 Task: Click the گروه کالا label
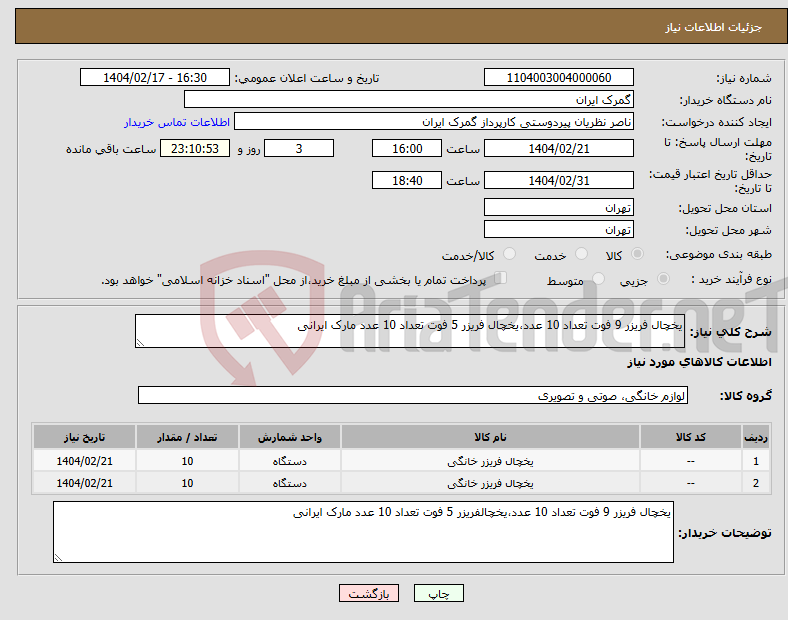point(746,396)
